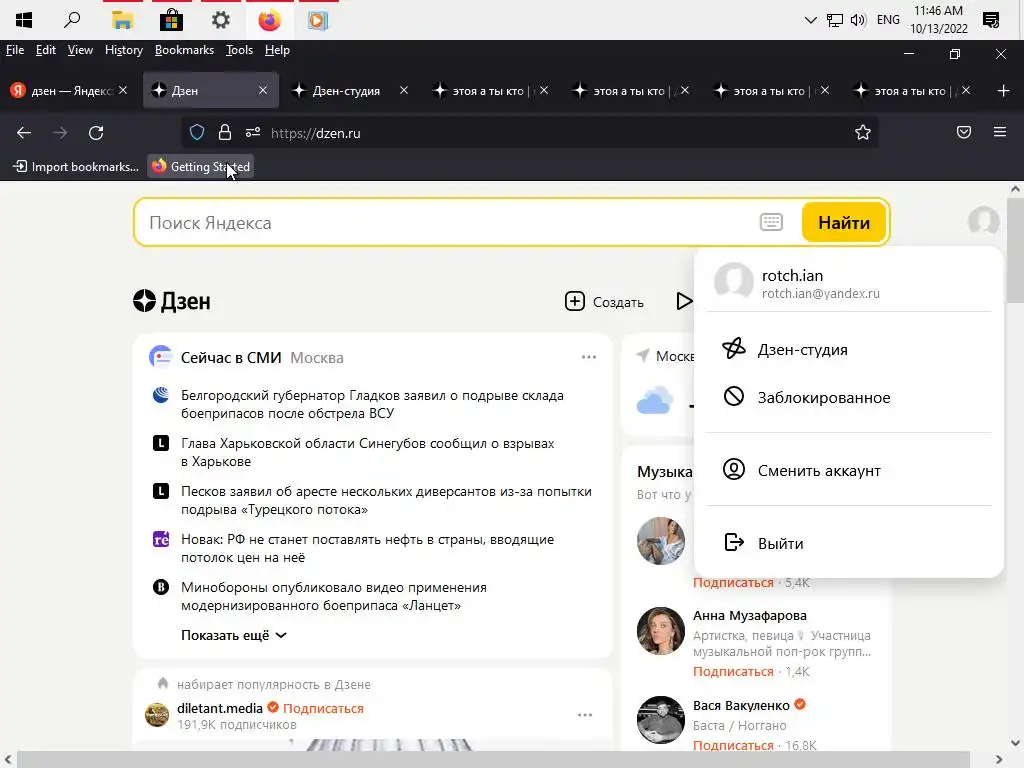Show hidden system tray icons
The image size is (1024, 768).
click(x=810, y=20)
